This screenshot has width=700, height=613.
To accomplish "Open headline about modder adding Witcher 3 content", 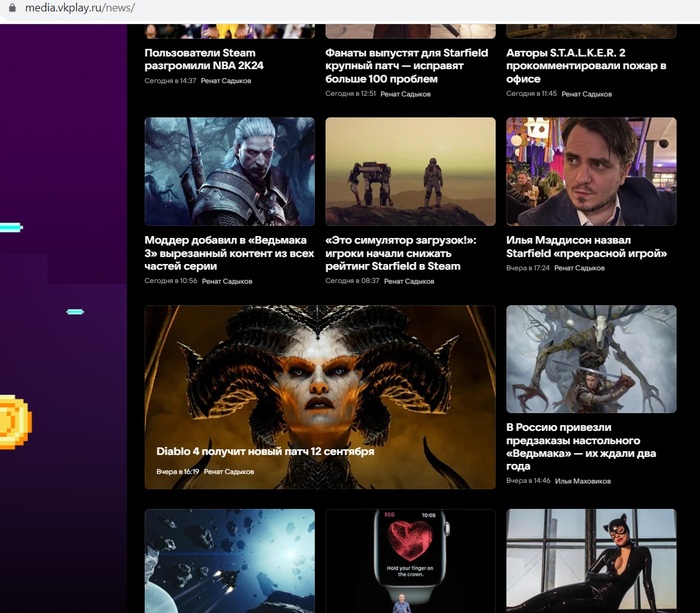I will pos(229,253).
